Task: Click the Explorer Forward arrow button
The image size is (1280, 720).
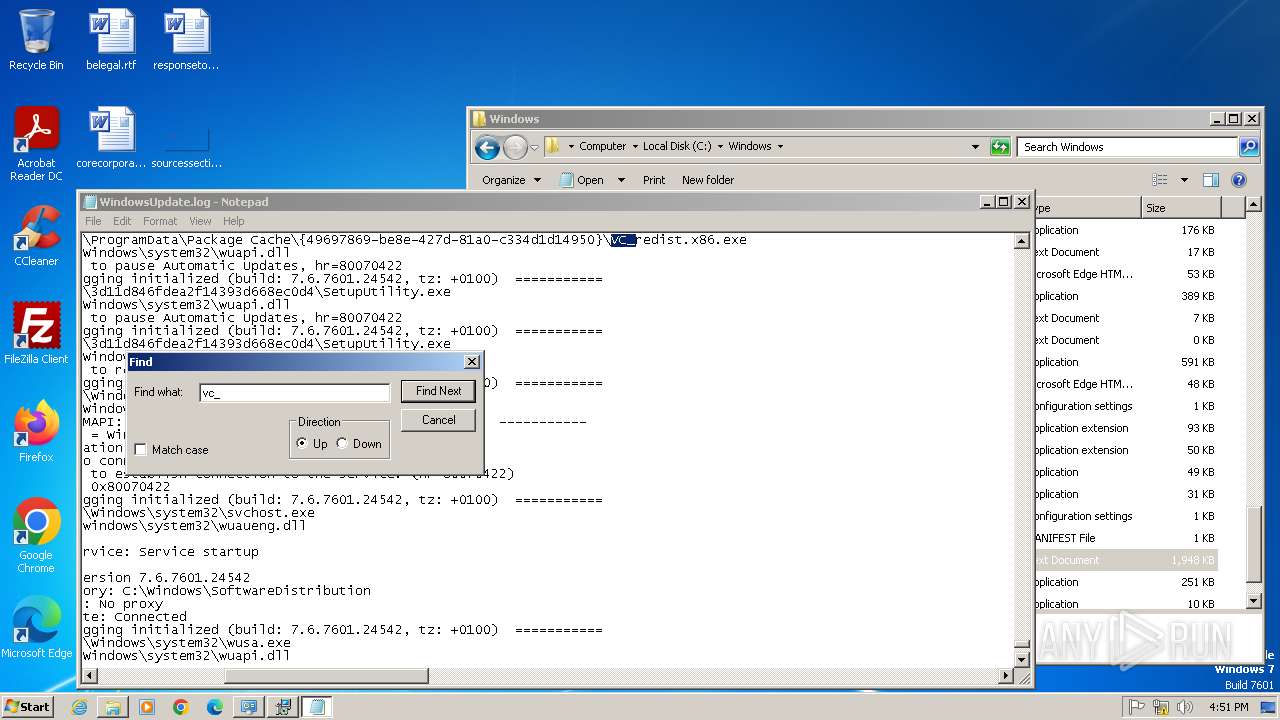Action: pyautogui.click(x=515, y=147)
